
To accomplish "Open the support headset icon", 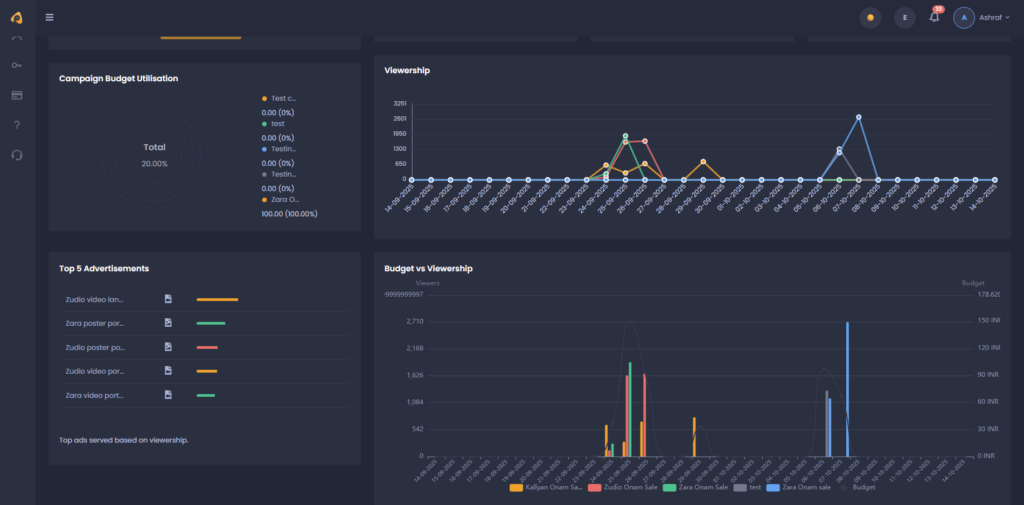I will 17,155.
